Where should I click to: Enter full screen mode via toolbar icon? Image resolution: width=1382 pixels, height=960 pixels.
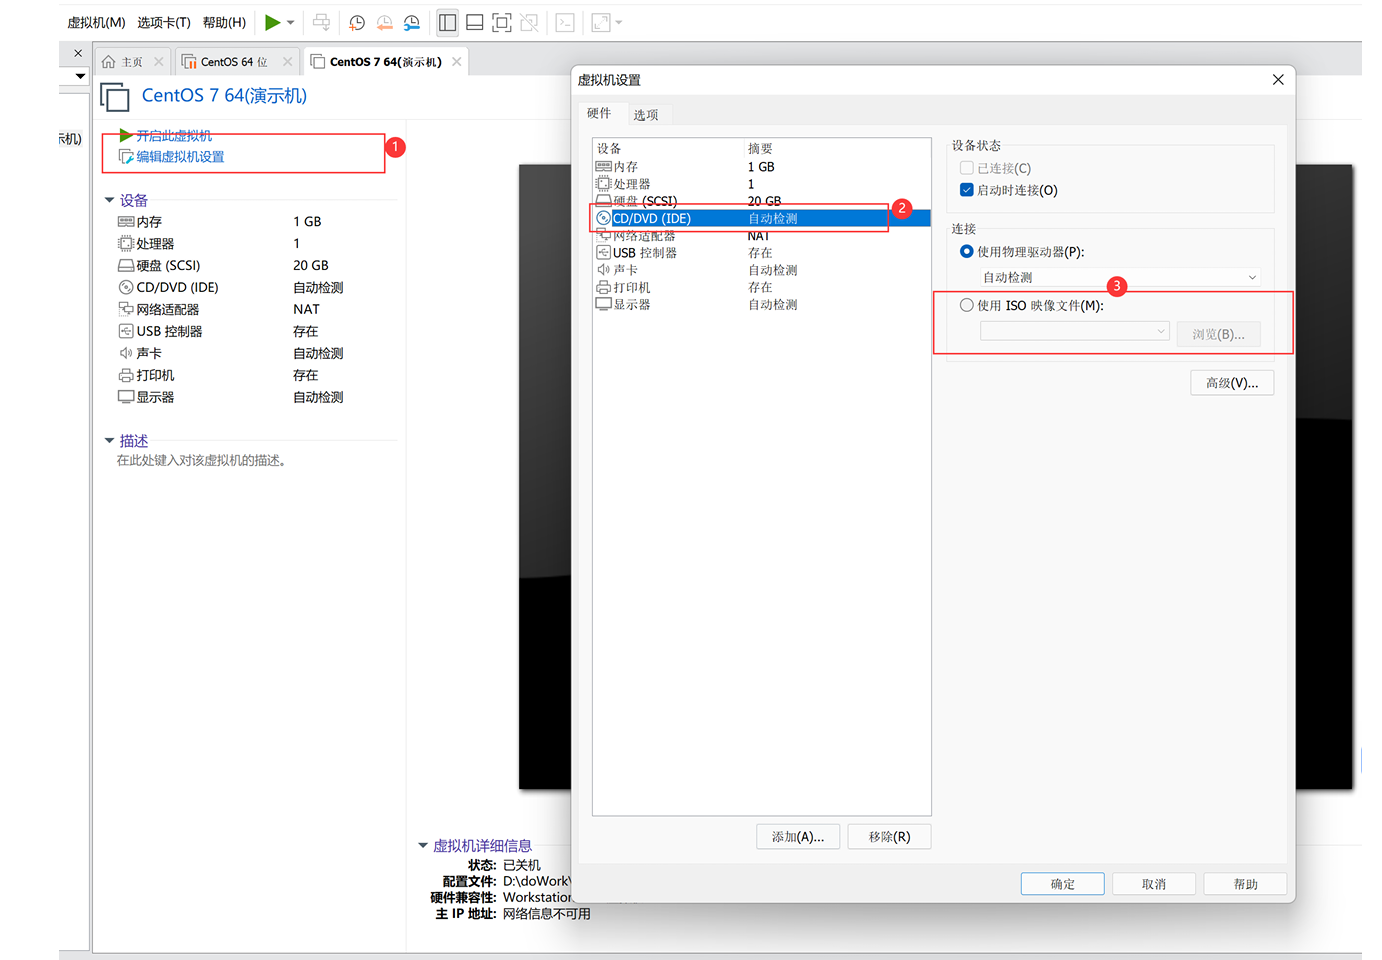pos(502,22)
